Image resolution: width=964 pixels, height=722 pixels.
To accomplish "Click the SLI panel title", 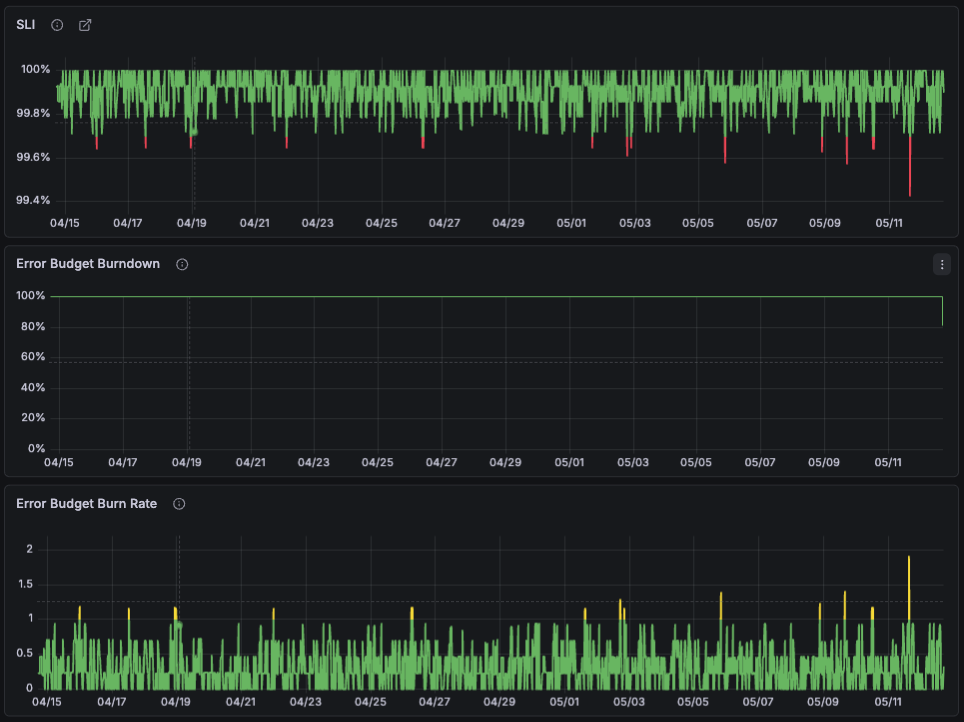I will point(26,25).
